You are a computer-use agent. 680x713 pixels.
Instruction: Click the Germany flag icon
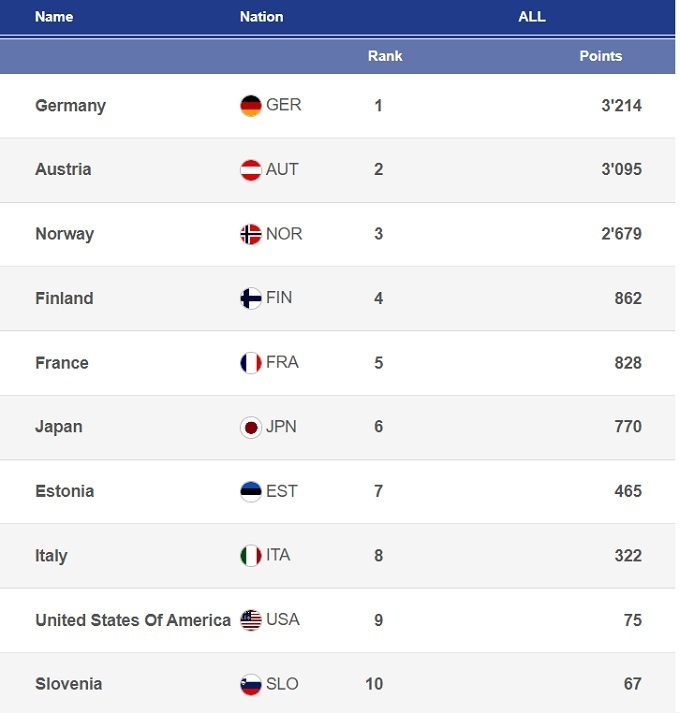pyautogui.click(x=251, y=106)
